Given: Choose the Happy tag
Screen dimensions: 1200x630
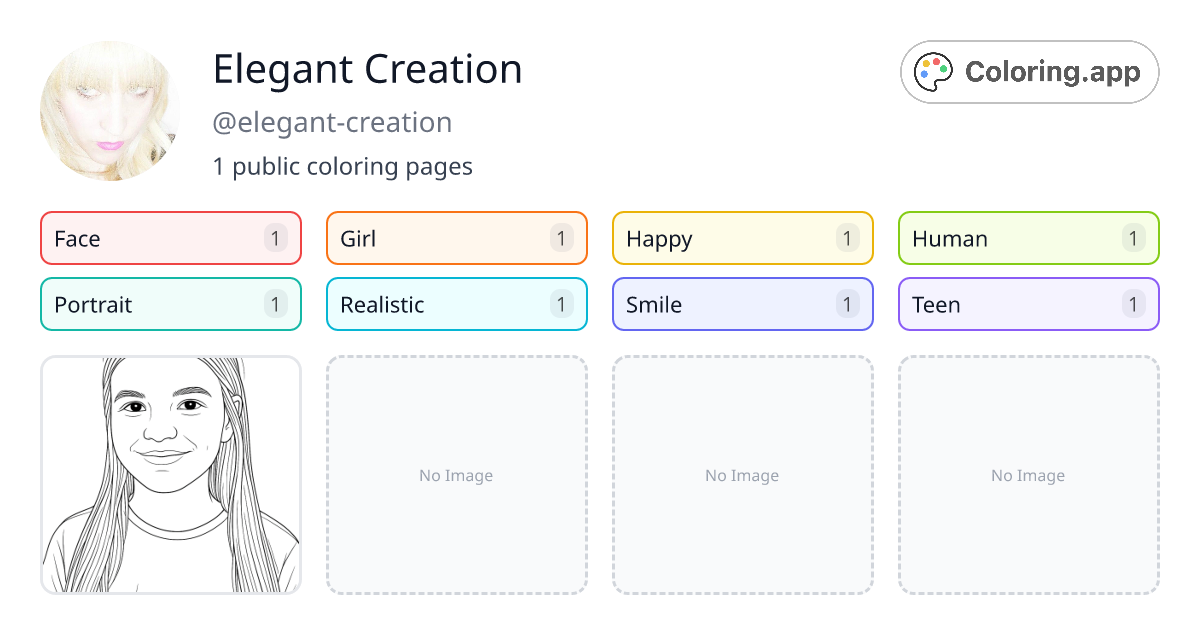Looking at the screenshot, I should [743, 238].
